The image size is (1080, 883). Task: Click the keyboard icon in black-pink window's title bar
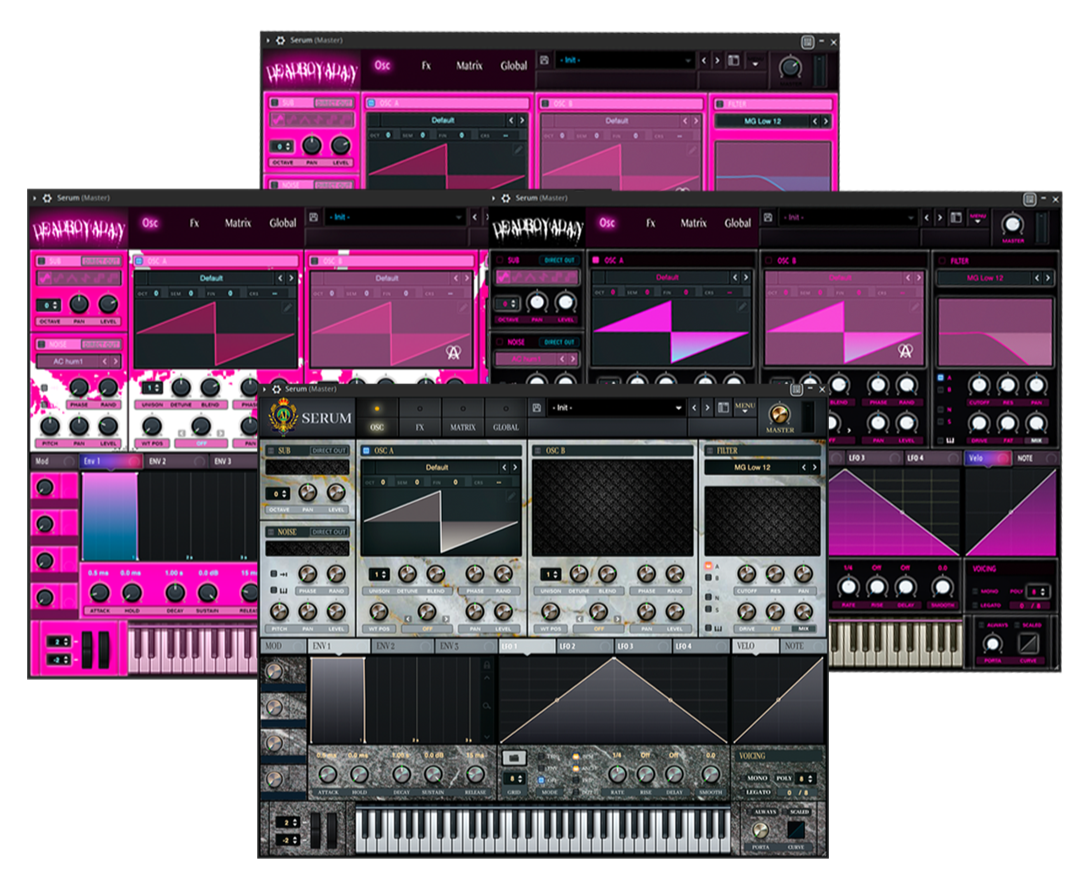point(1030,199)
